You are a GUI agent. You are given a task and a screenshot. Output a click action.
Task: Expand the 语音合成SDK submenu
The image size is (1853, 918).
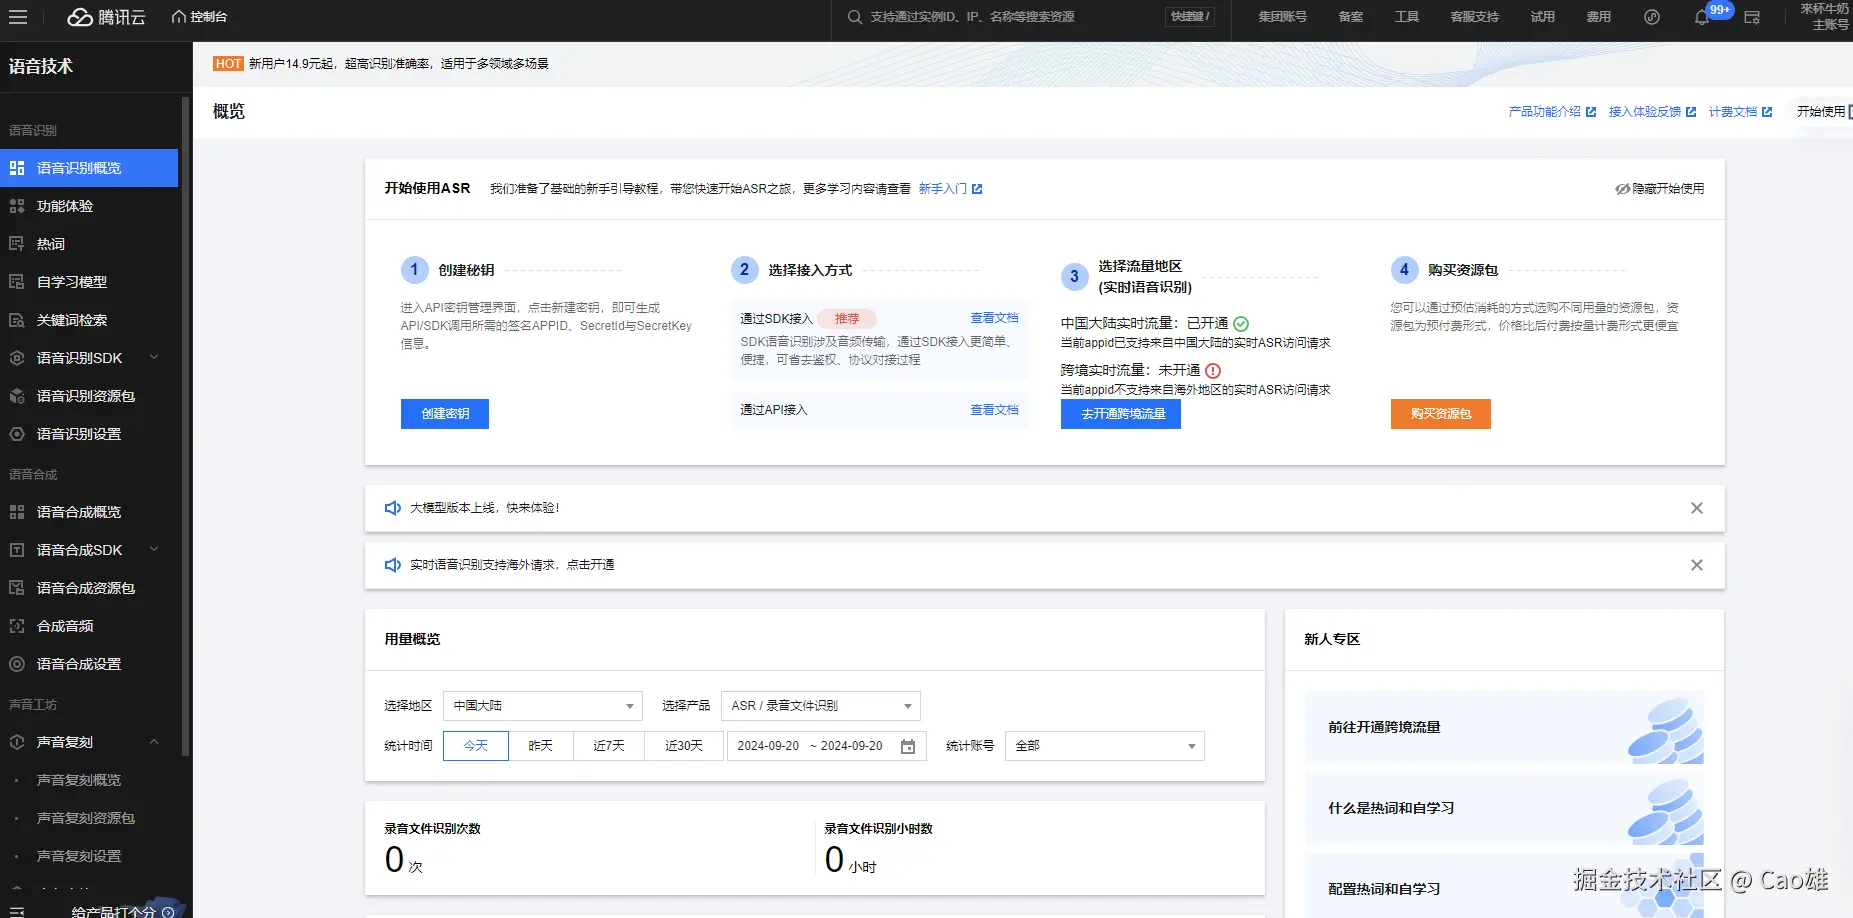coord(154,550)
